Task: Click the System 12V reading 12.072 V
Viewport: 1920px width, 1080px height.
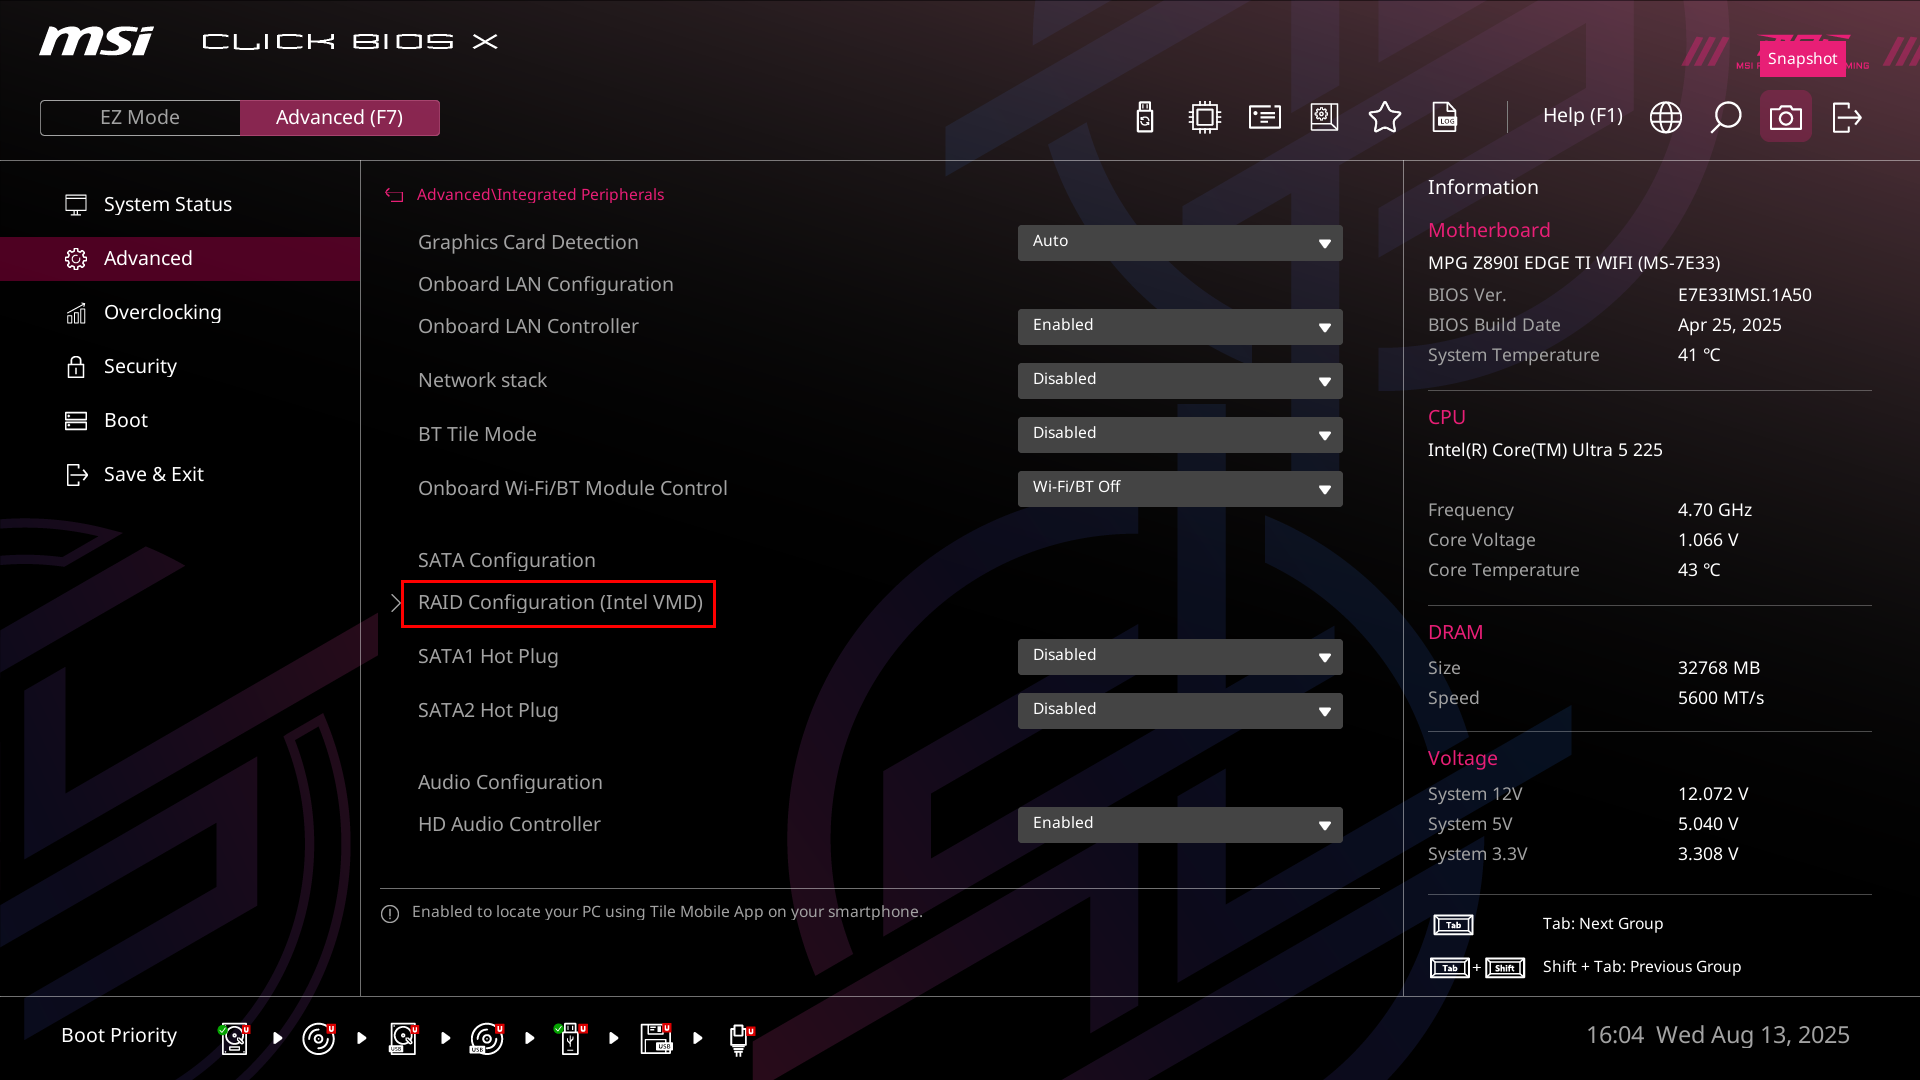Action: (1713, 795)
